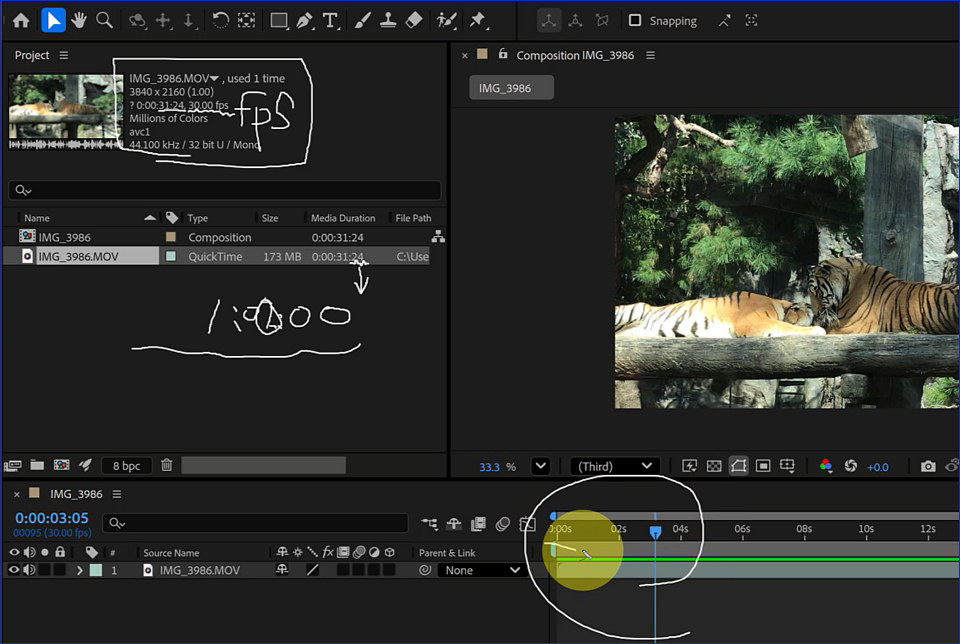Hide video for IMG_3986.MOV layer
The width and height of the screenshot is (960, 644).
click(x=15, y=570)
